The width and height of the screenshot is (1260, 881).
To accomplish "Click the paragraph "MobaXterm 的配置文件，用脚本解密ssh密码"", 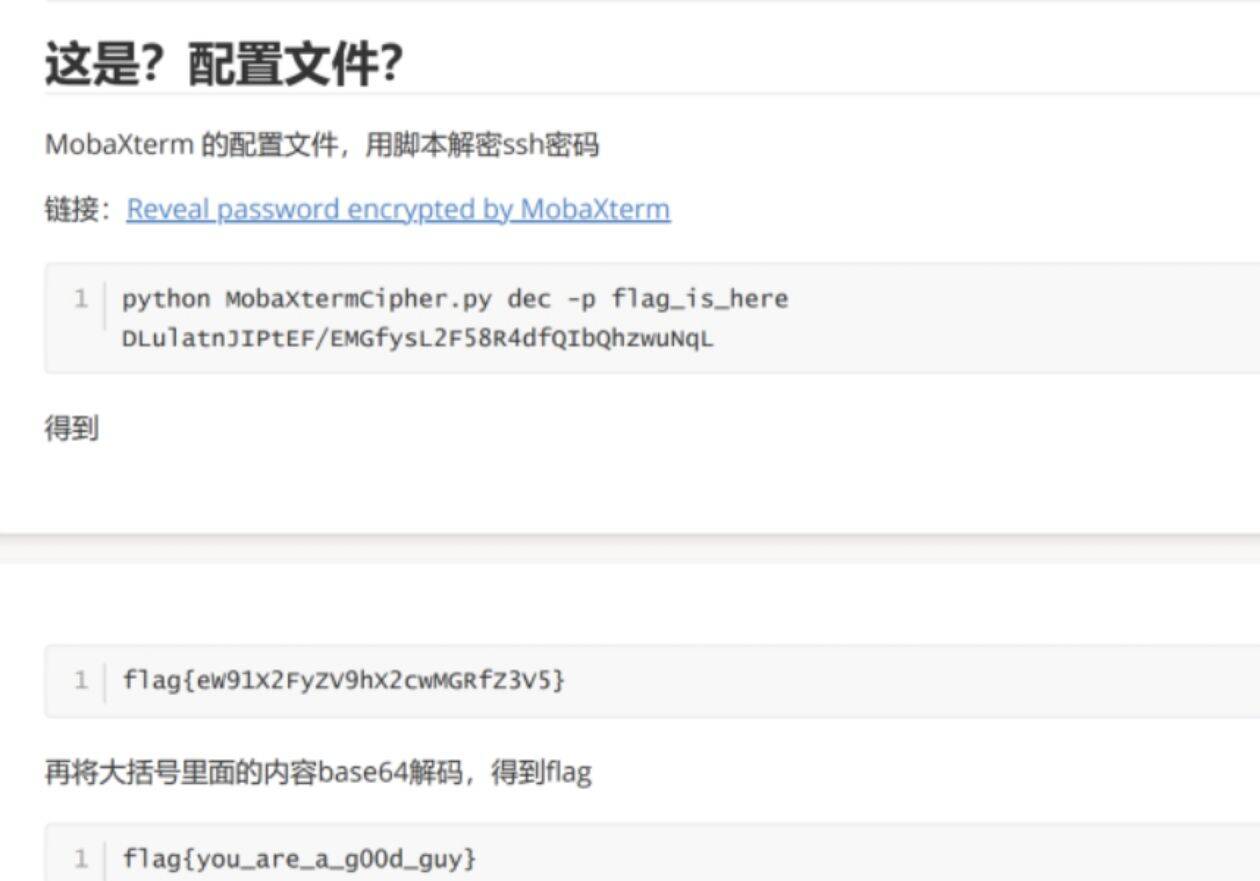I will pos(322,146).
